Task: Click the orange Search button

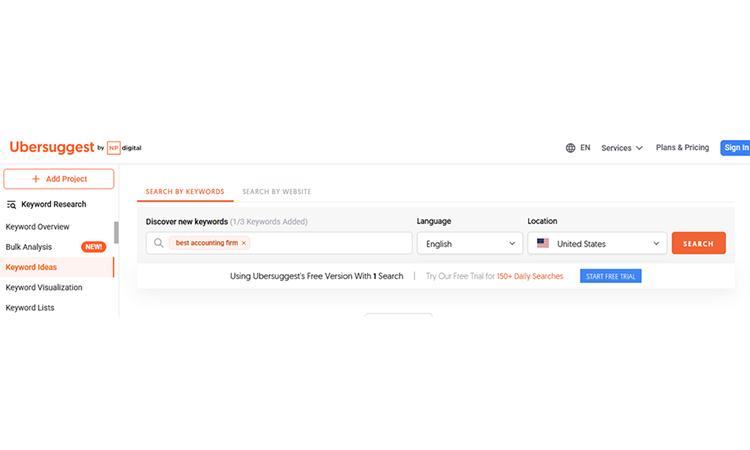Action: (698, 243)
